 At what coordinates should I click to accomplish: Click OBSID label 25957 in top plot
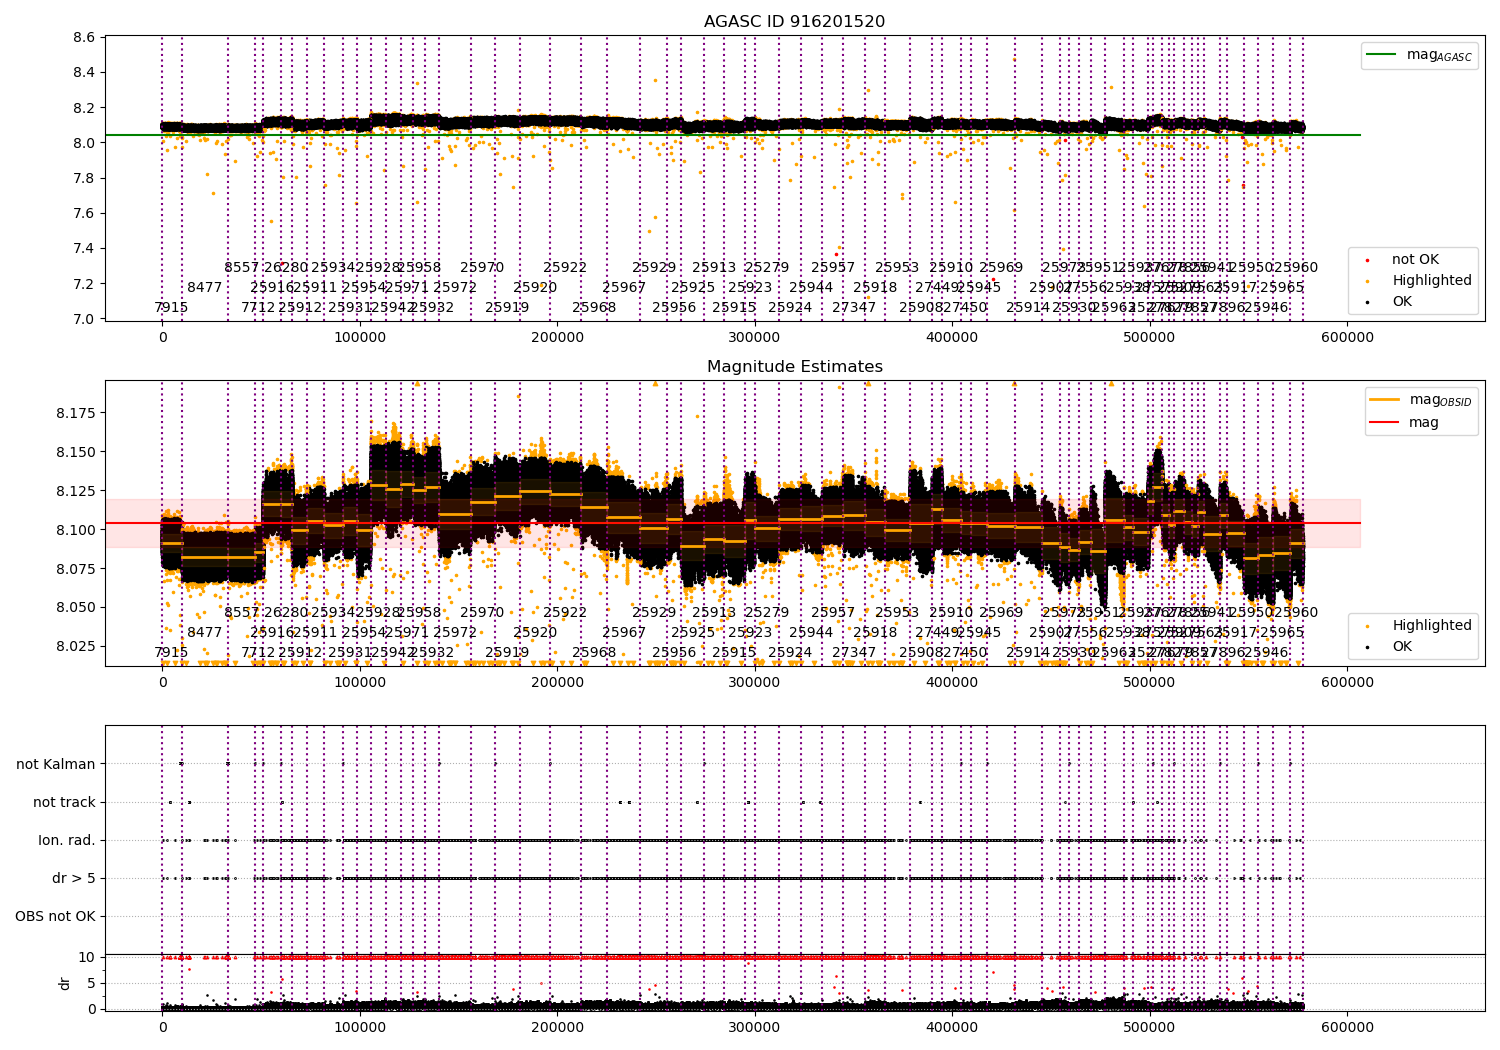point(833,267)
